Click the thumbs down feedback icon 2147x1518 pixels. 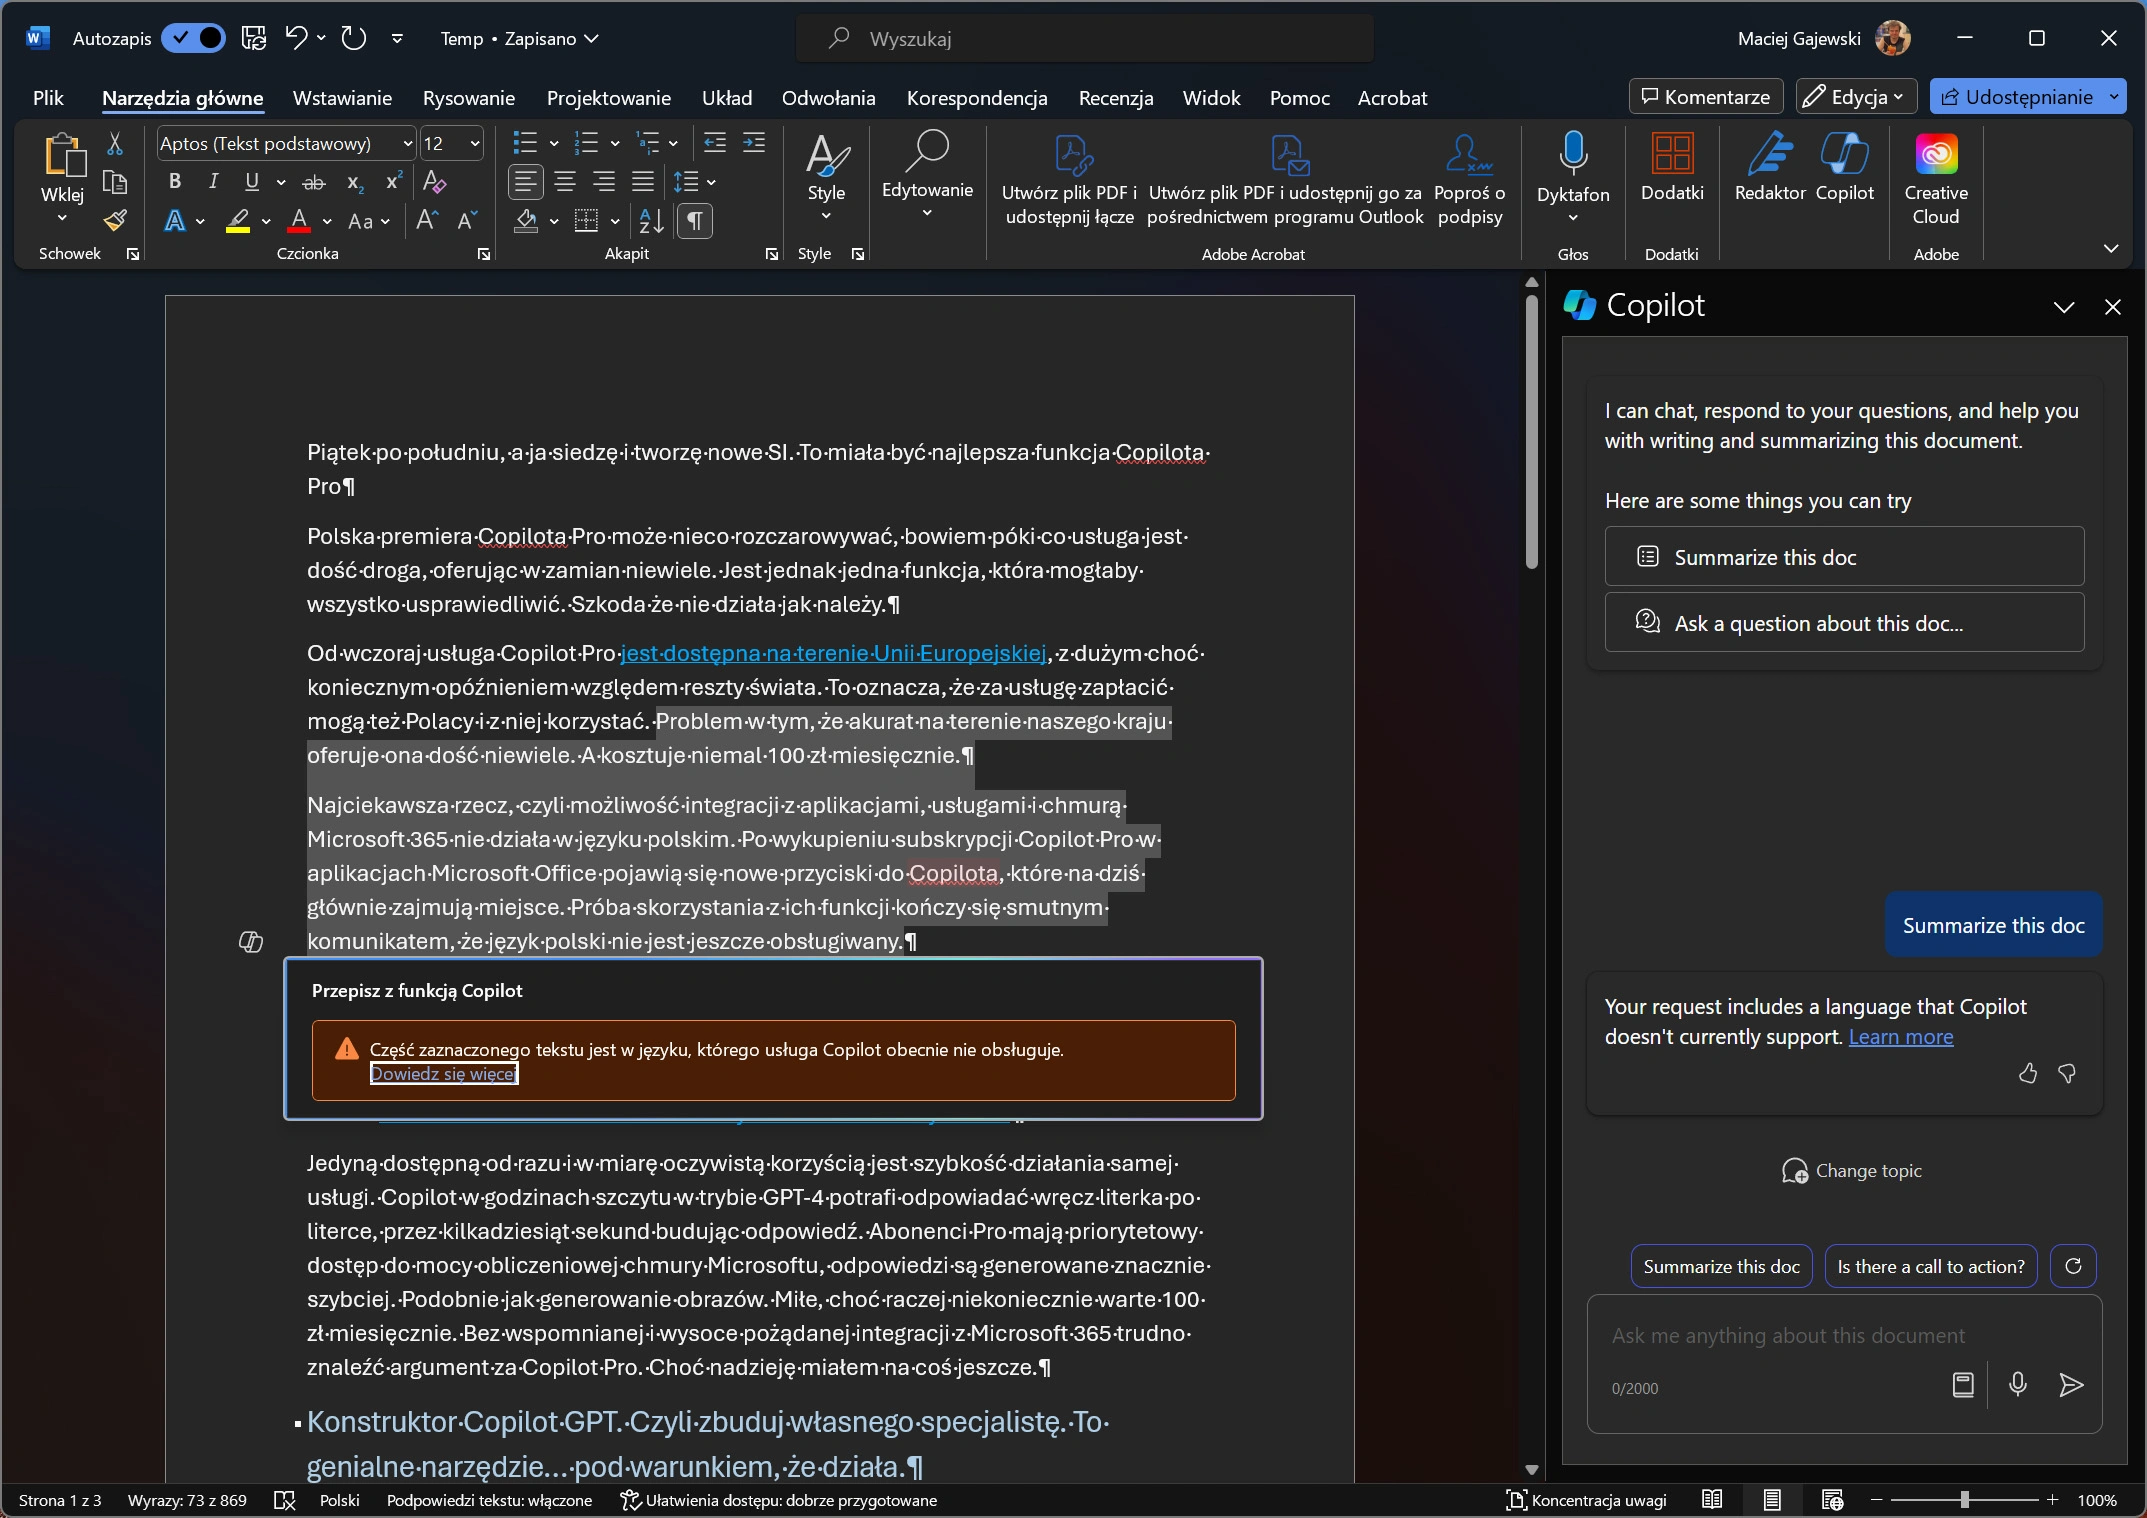[x=2067, y=1073]
